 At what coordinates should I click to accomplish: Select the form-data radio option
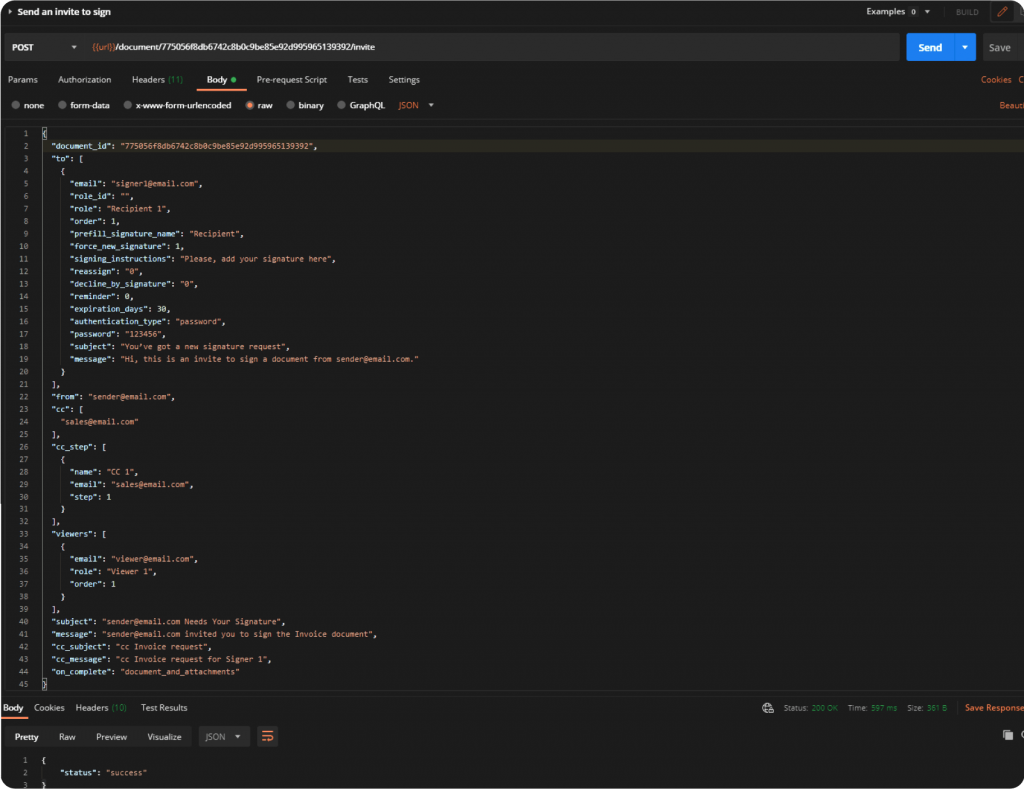(62, 105)
